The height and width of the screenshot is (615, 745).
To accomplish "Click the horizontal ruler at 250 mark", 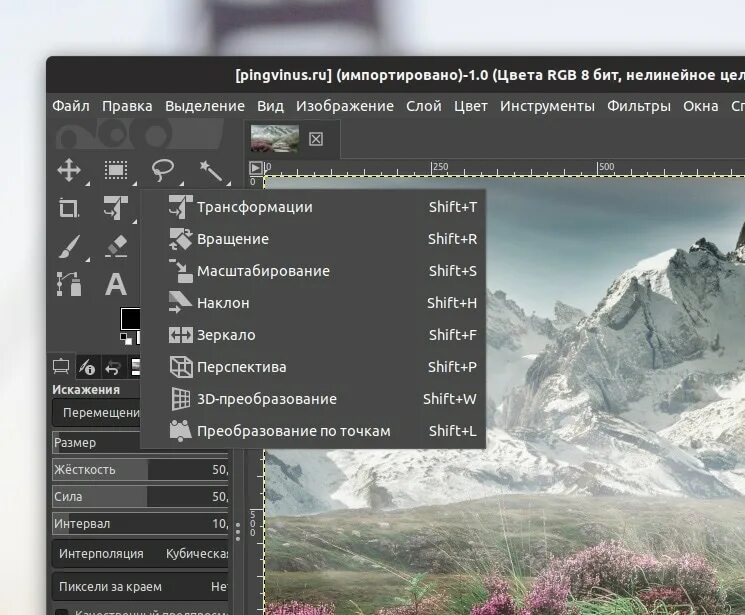I will (440, 167).
